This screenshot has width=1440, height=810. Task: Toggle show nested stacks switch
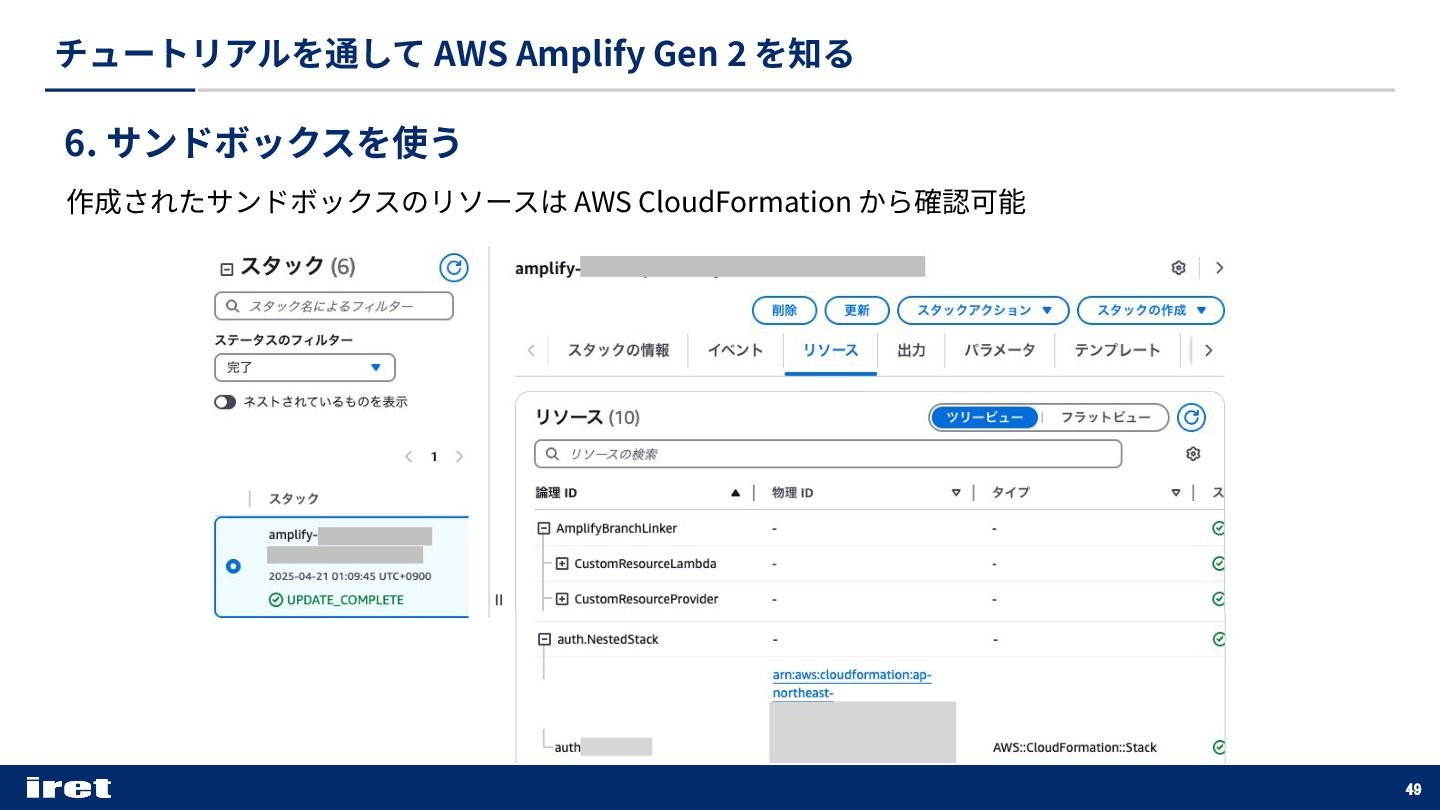click(225, 402)
